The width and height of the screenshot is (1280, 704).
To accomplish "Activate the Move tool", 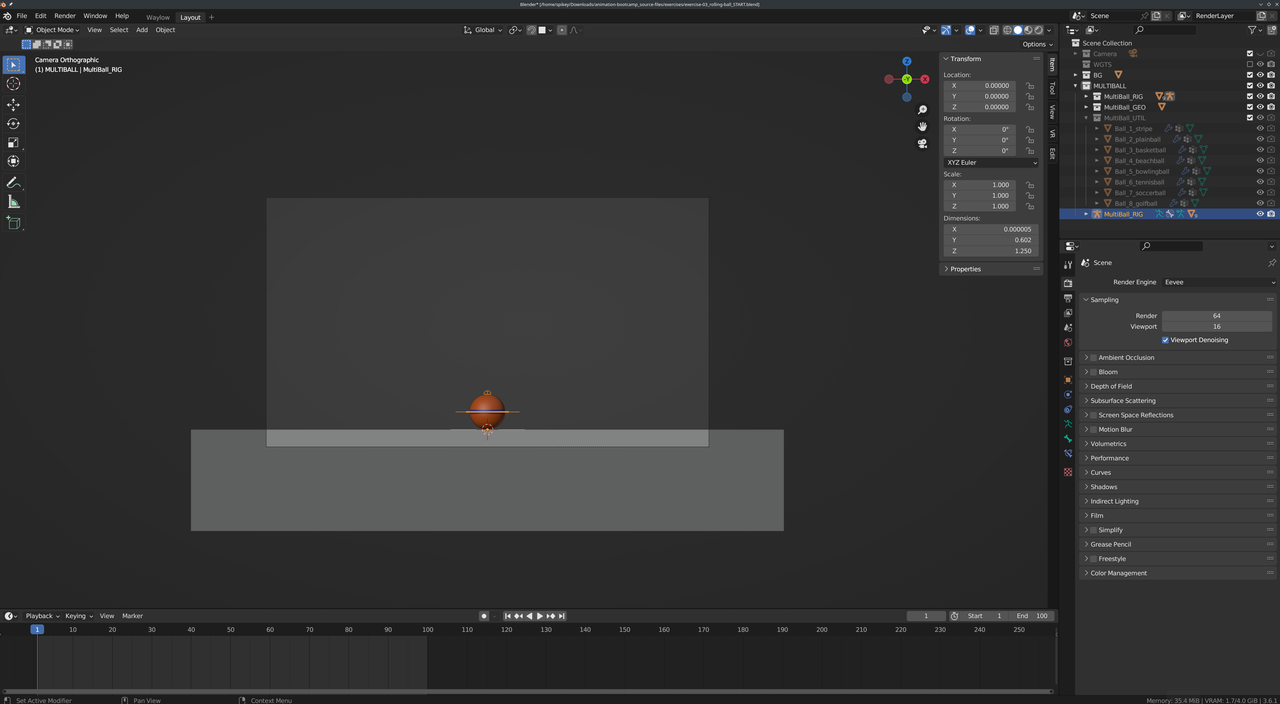I will pyautogui.click(x=13, y=103).
